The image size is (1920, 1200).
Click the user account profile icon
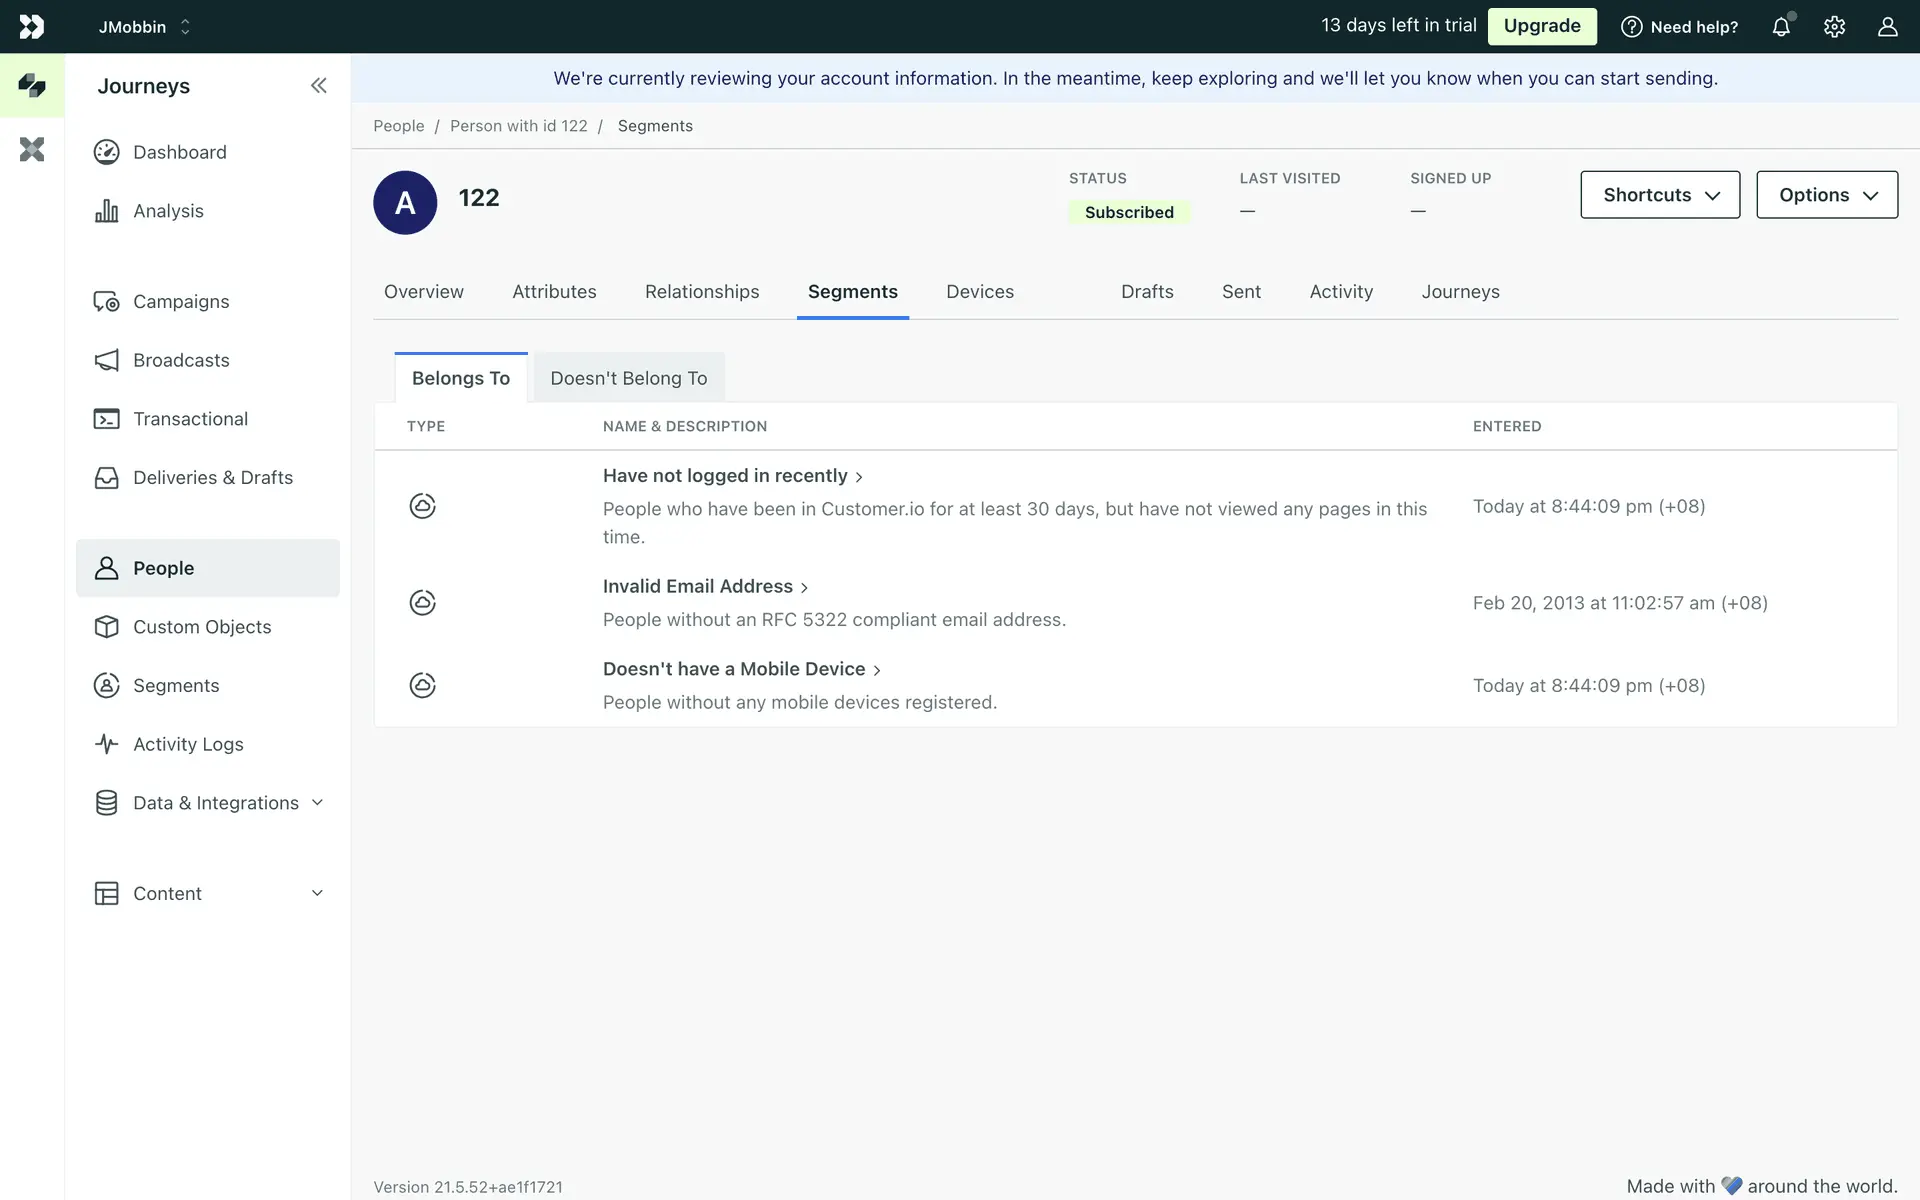point(1887,27)
